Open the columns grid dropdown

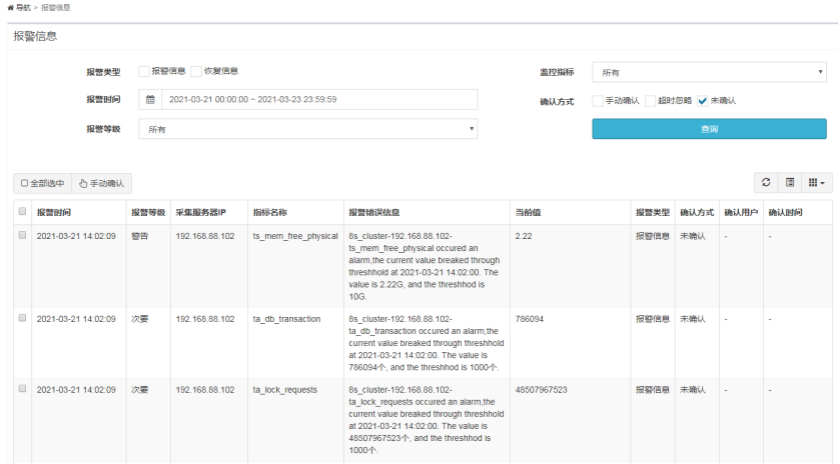[816, 183]
